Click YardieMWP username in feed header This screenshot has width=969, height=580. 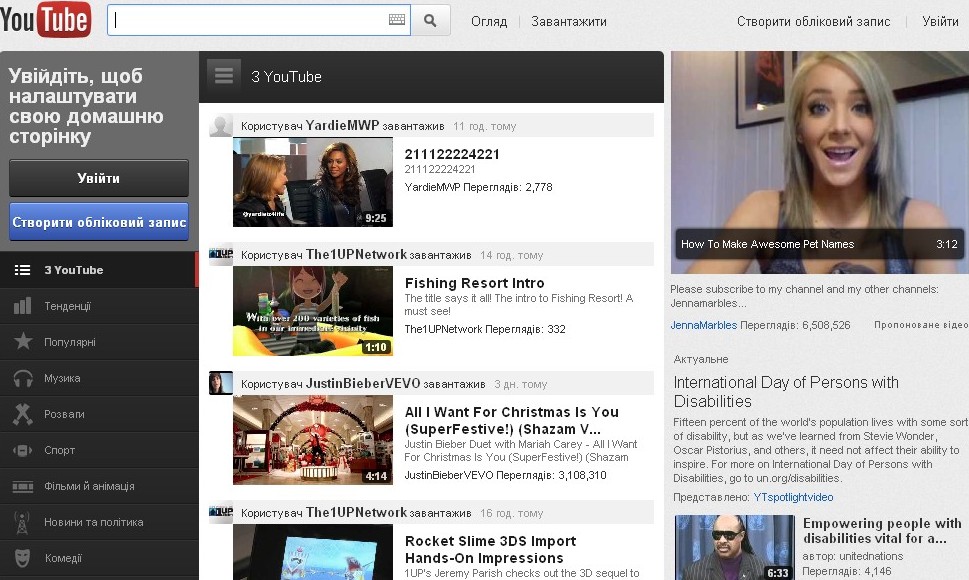[342, 125]
